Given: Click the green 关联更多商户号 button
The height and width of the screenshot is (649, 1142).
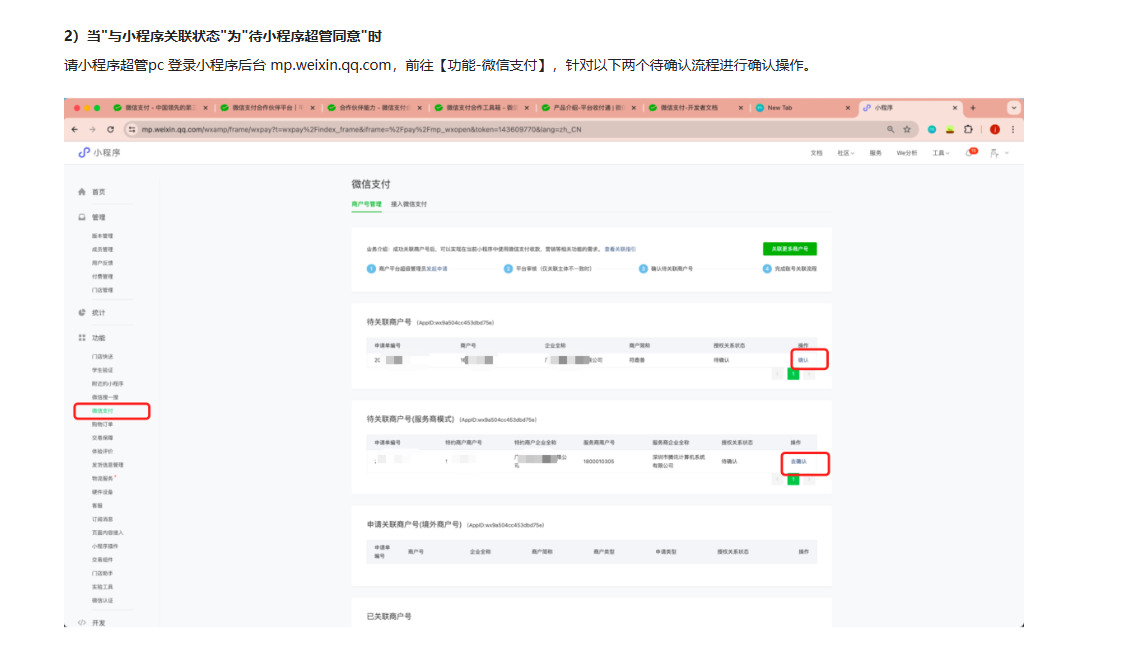Looking at the screenshot, I should tap(789, 249).
